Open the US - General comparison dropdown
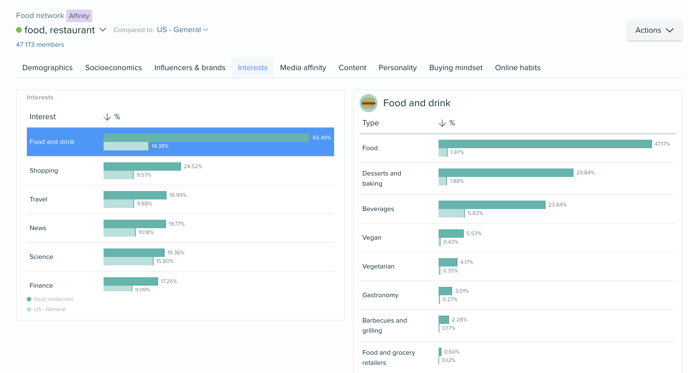Image resolution: width=688 pixels, height=373 pixels. click(x=182, y=30)
